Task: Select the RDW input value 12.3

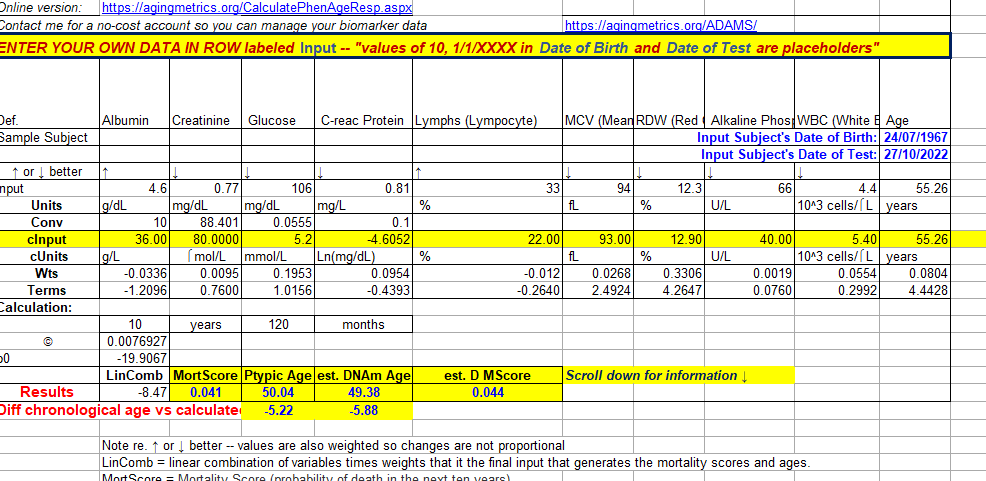Action: [670, 189]
